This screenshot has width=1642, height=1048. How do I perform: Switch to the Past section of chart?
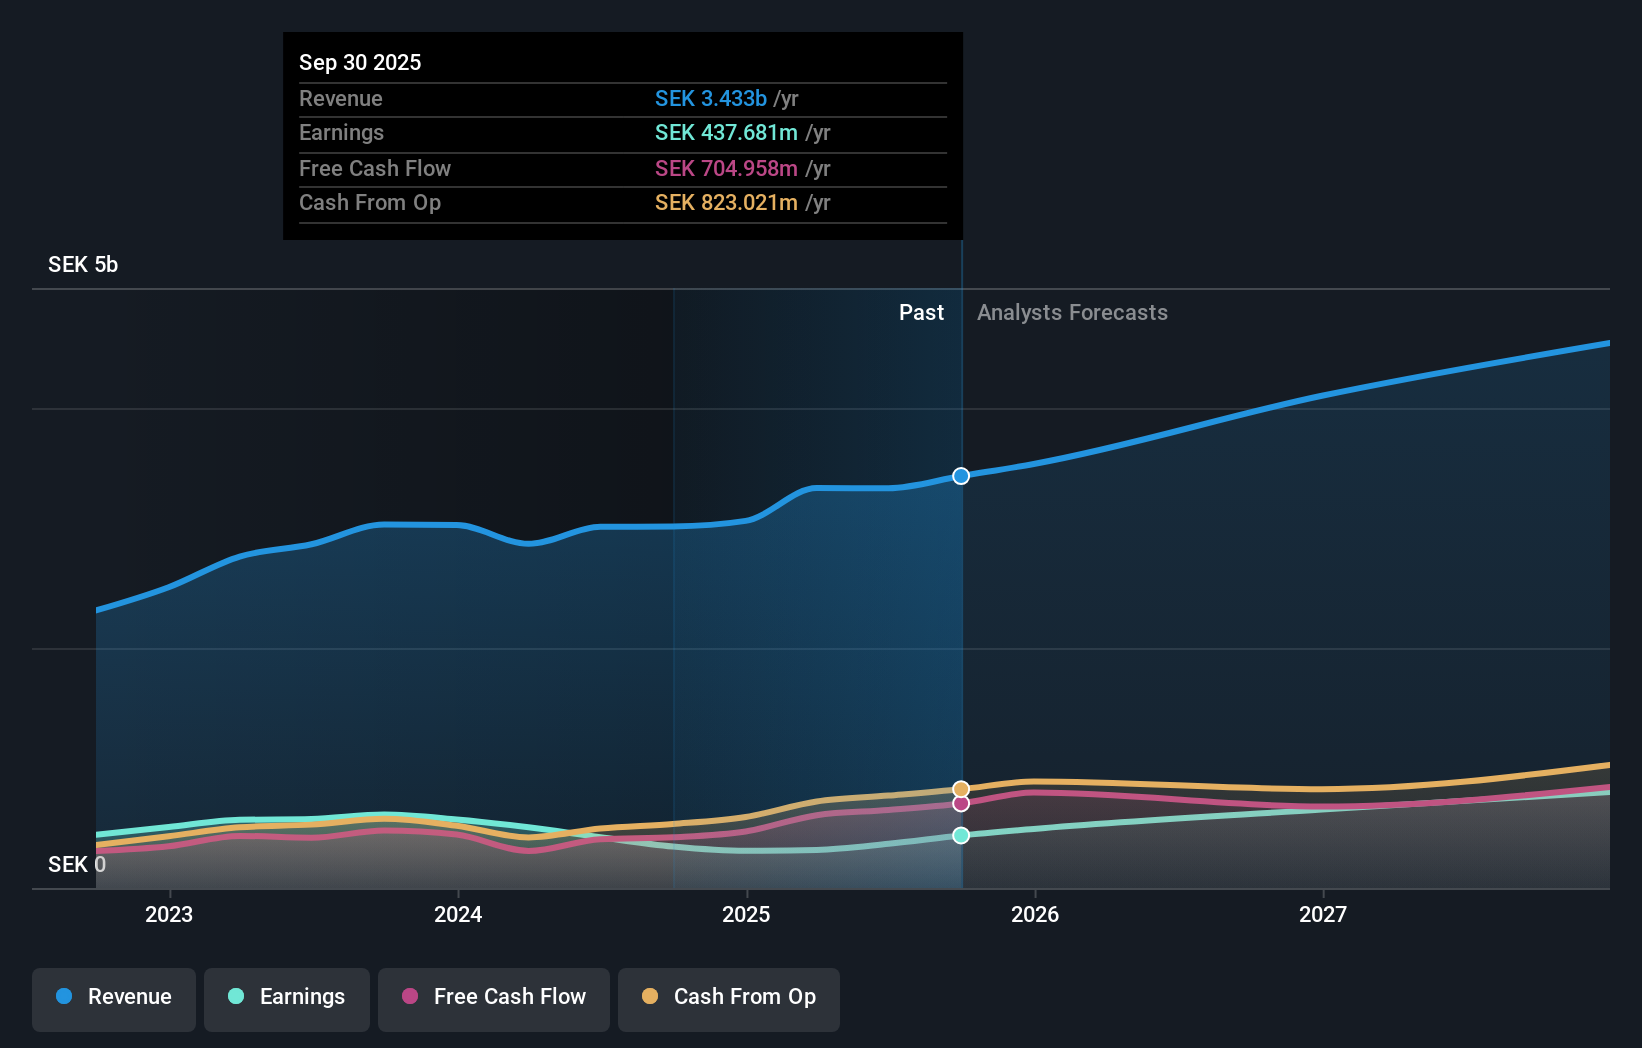pos(921,312)
